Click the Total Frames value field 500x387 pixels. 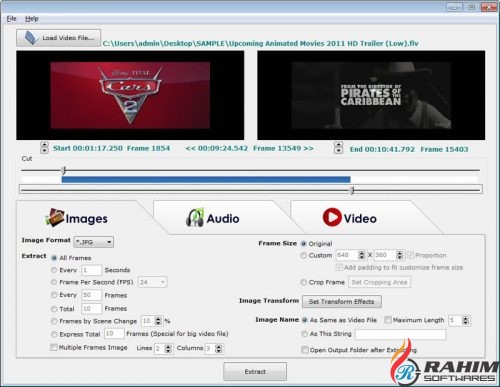click(x=91, y=309)
